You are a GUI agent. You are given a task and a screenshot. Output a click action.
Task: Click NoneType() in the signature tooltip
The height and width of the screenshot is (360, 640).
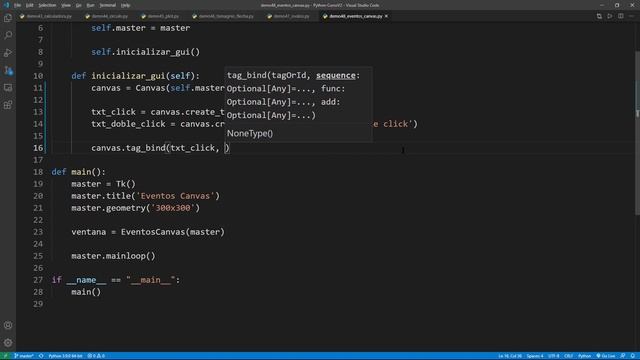[250, 133]
